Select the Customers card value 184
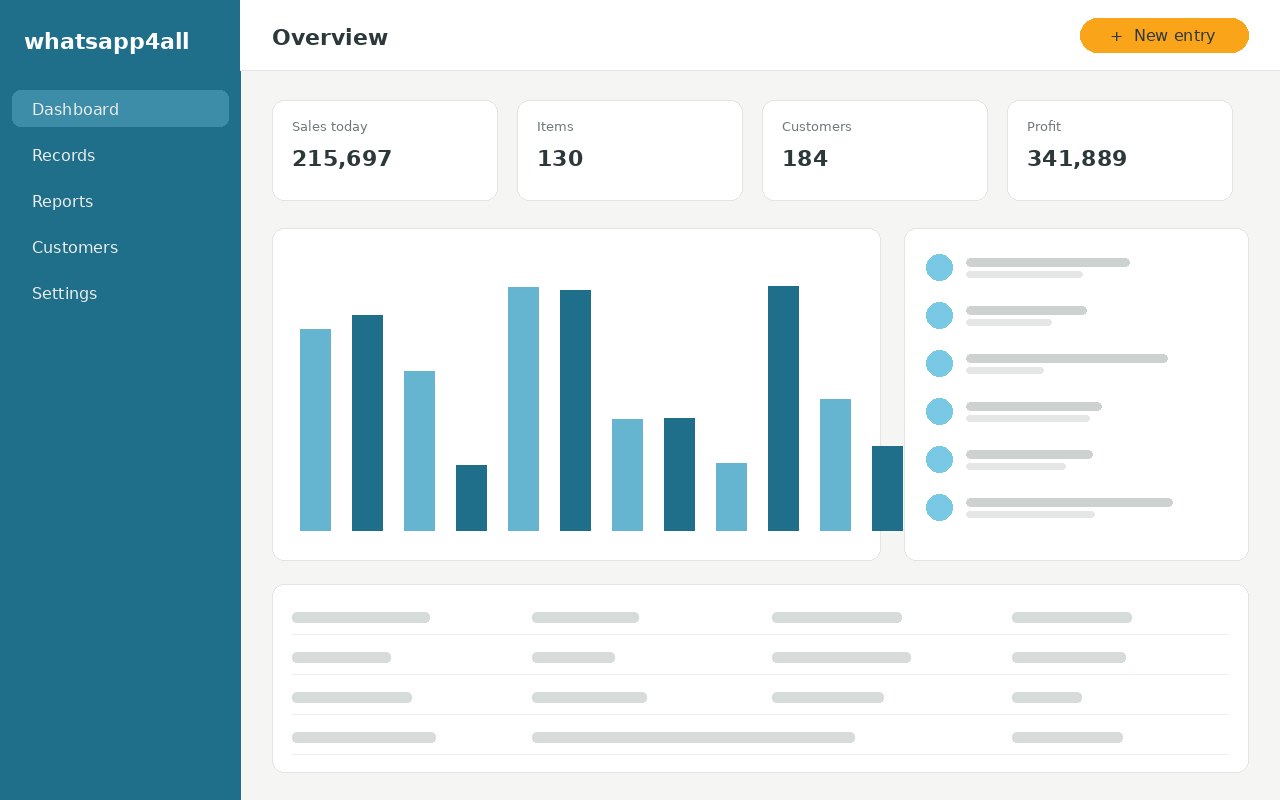Screen dimensions: 1280x800 pyautogui.click(x=805, y=159)
